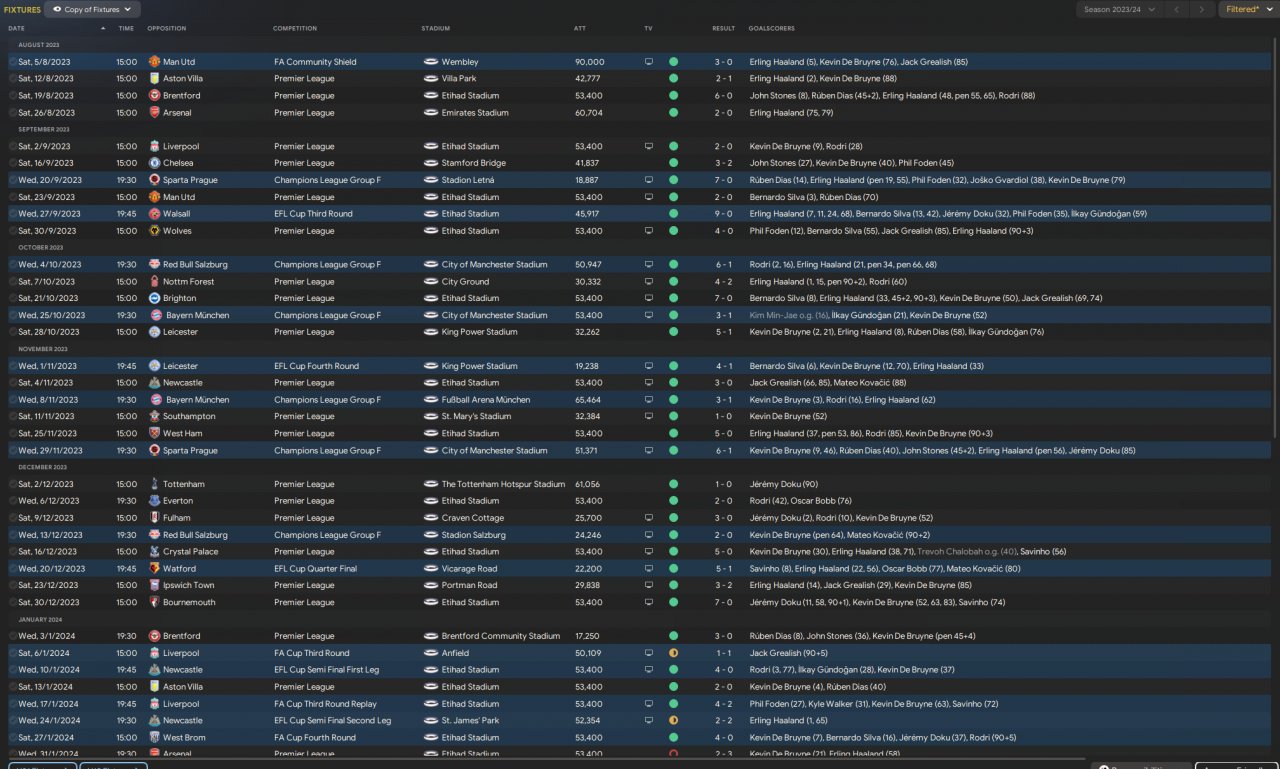Image resolution: width=1280 pixels, height=769 pixels.
Task: Sort by the Competition column header
Action: 295,28
